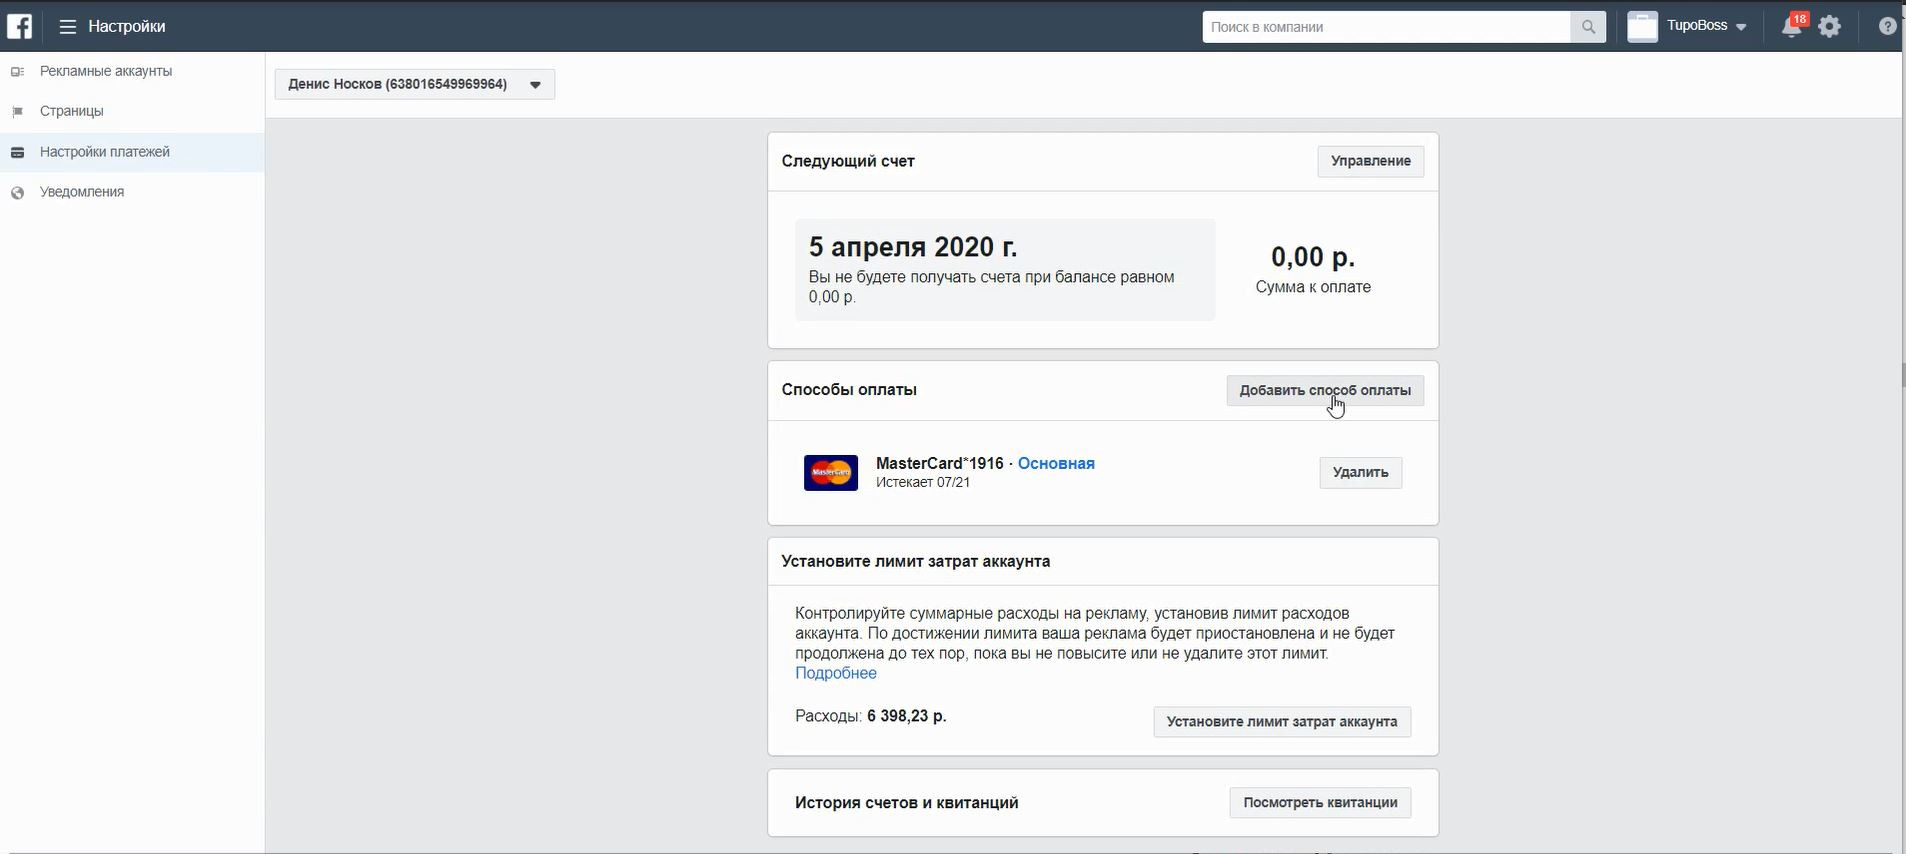This screenshot has height=854, width=1906.
Task: Click the settings gear icon
Action: point(1830,27)
